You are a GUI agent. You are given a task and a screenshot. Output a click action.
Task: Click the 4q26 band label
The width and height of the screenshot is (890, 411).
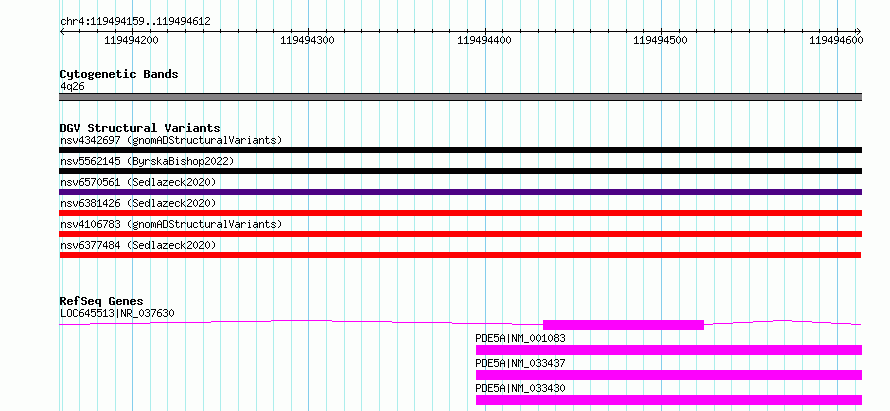point(72,86)
